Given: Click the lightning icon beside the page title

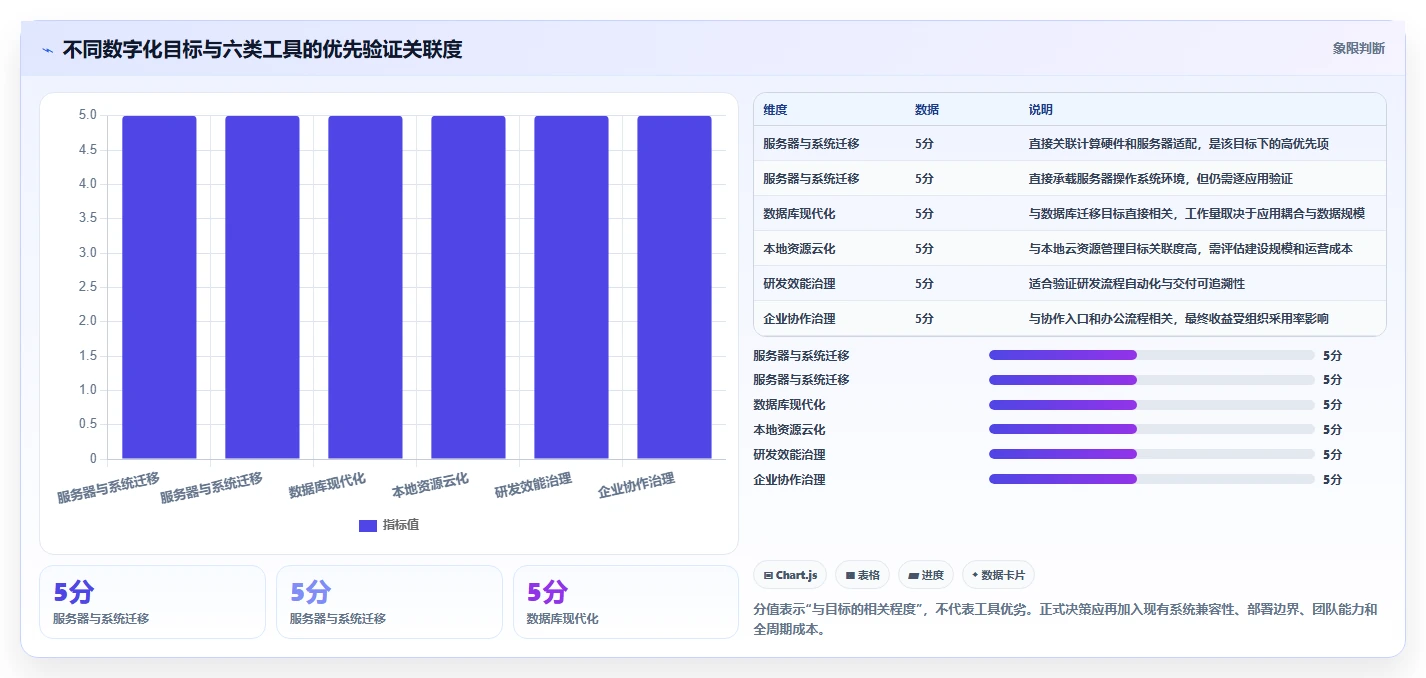Looking at the screenshot, I should click(48, 49).
